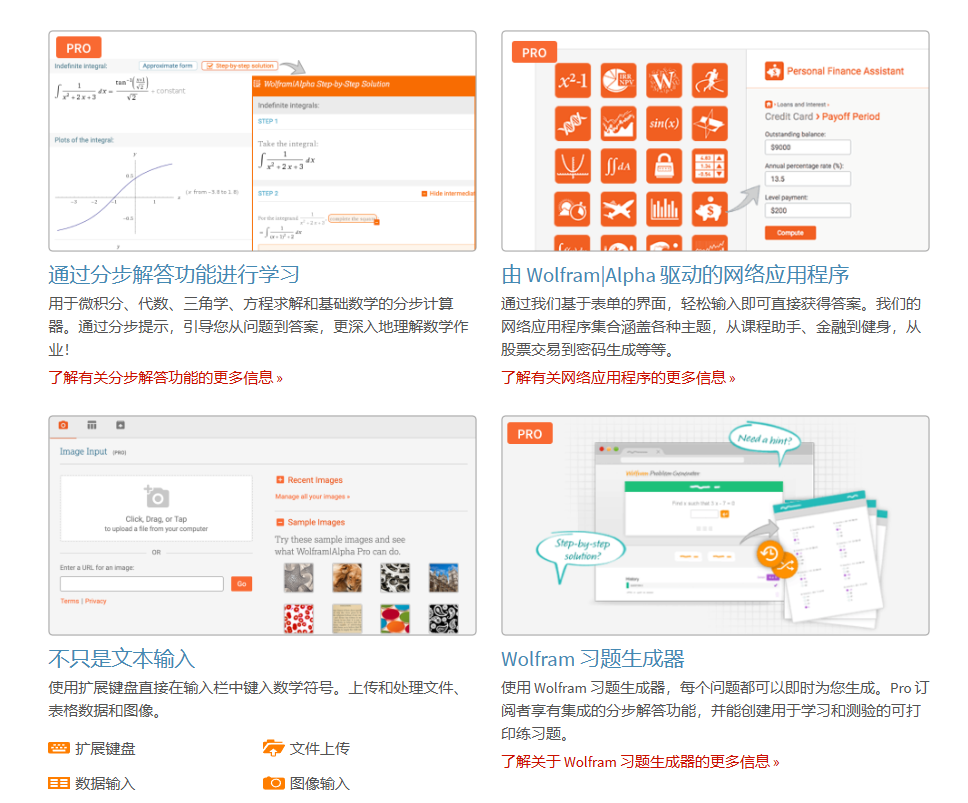
Task: Collapse the Sample Images section
Action: (311, 522)
